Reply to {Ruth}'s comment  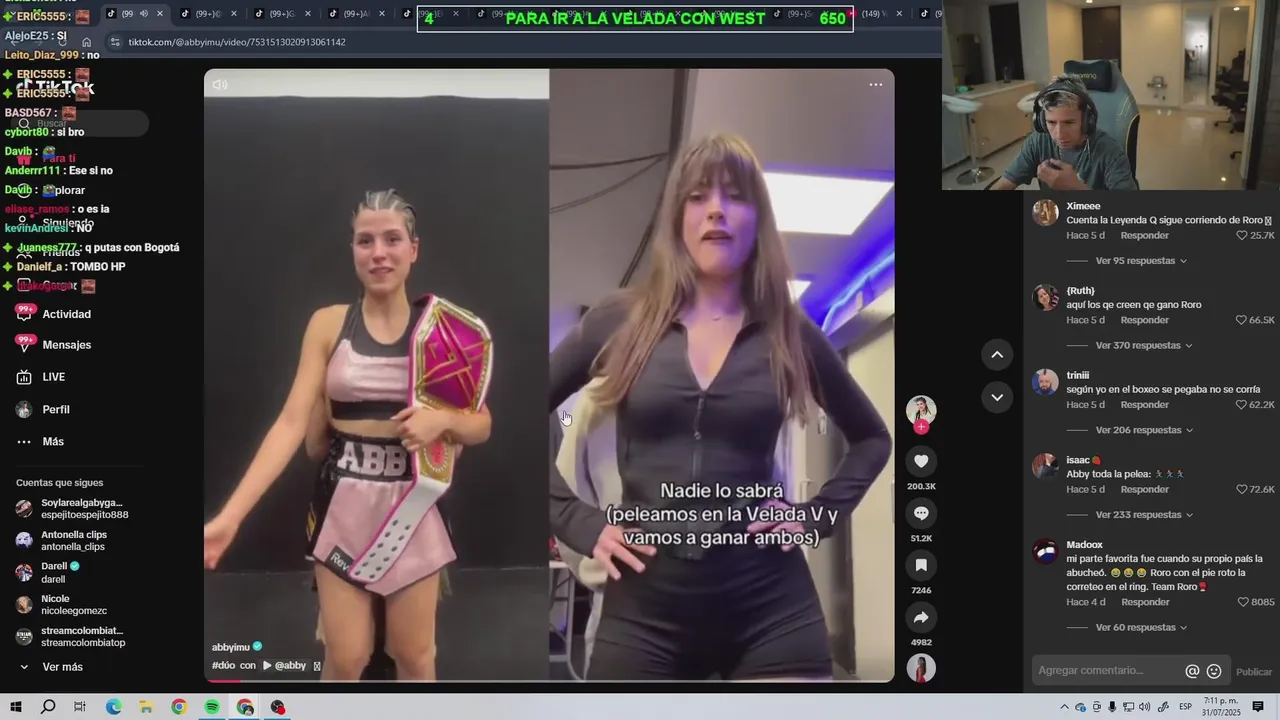tap(1144, 320)
